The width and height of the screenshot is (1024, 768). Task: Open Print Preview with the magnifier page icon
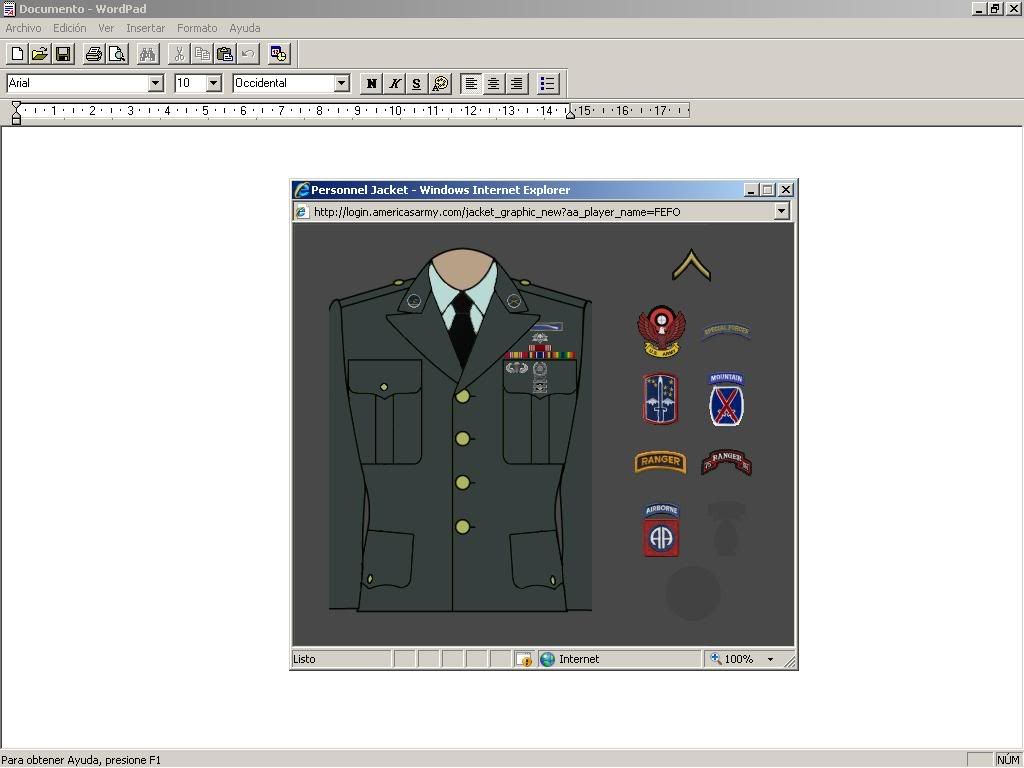coord(117,54)
